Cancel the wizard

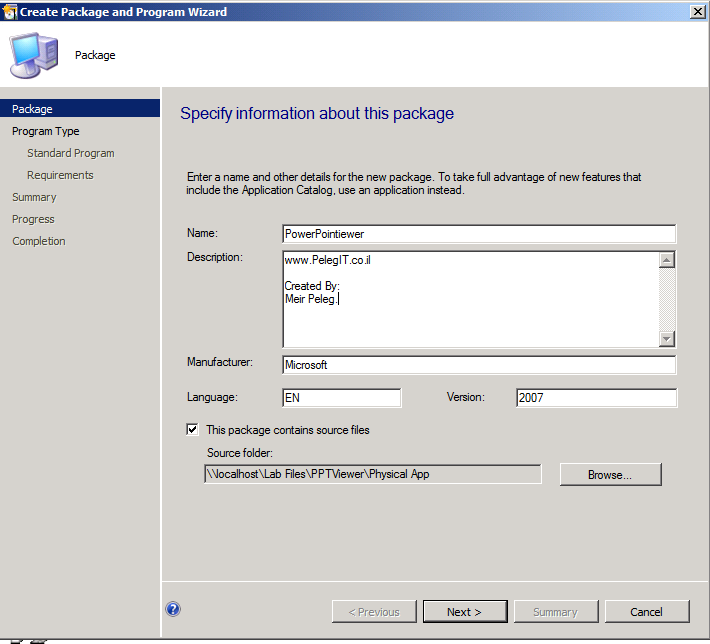tap(647, 612)
